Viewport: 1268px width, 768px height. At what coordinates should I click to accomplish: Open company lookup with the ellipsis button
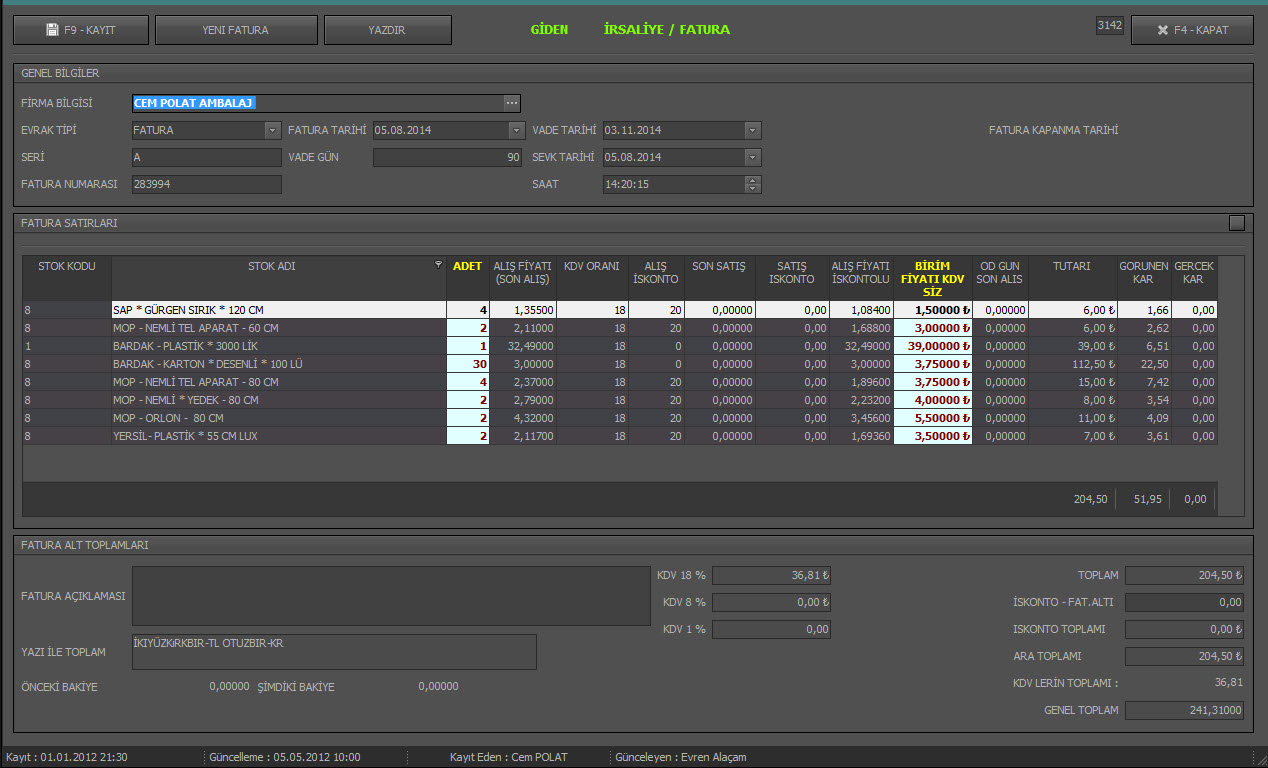[x=512, y=103]
